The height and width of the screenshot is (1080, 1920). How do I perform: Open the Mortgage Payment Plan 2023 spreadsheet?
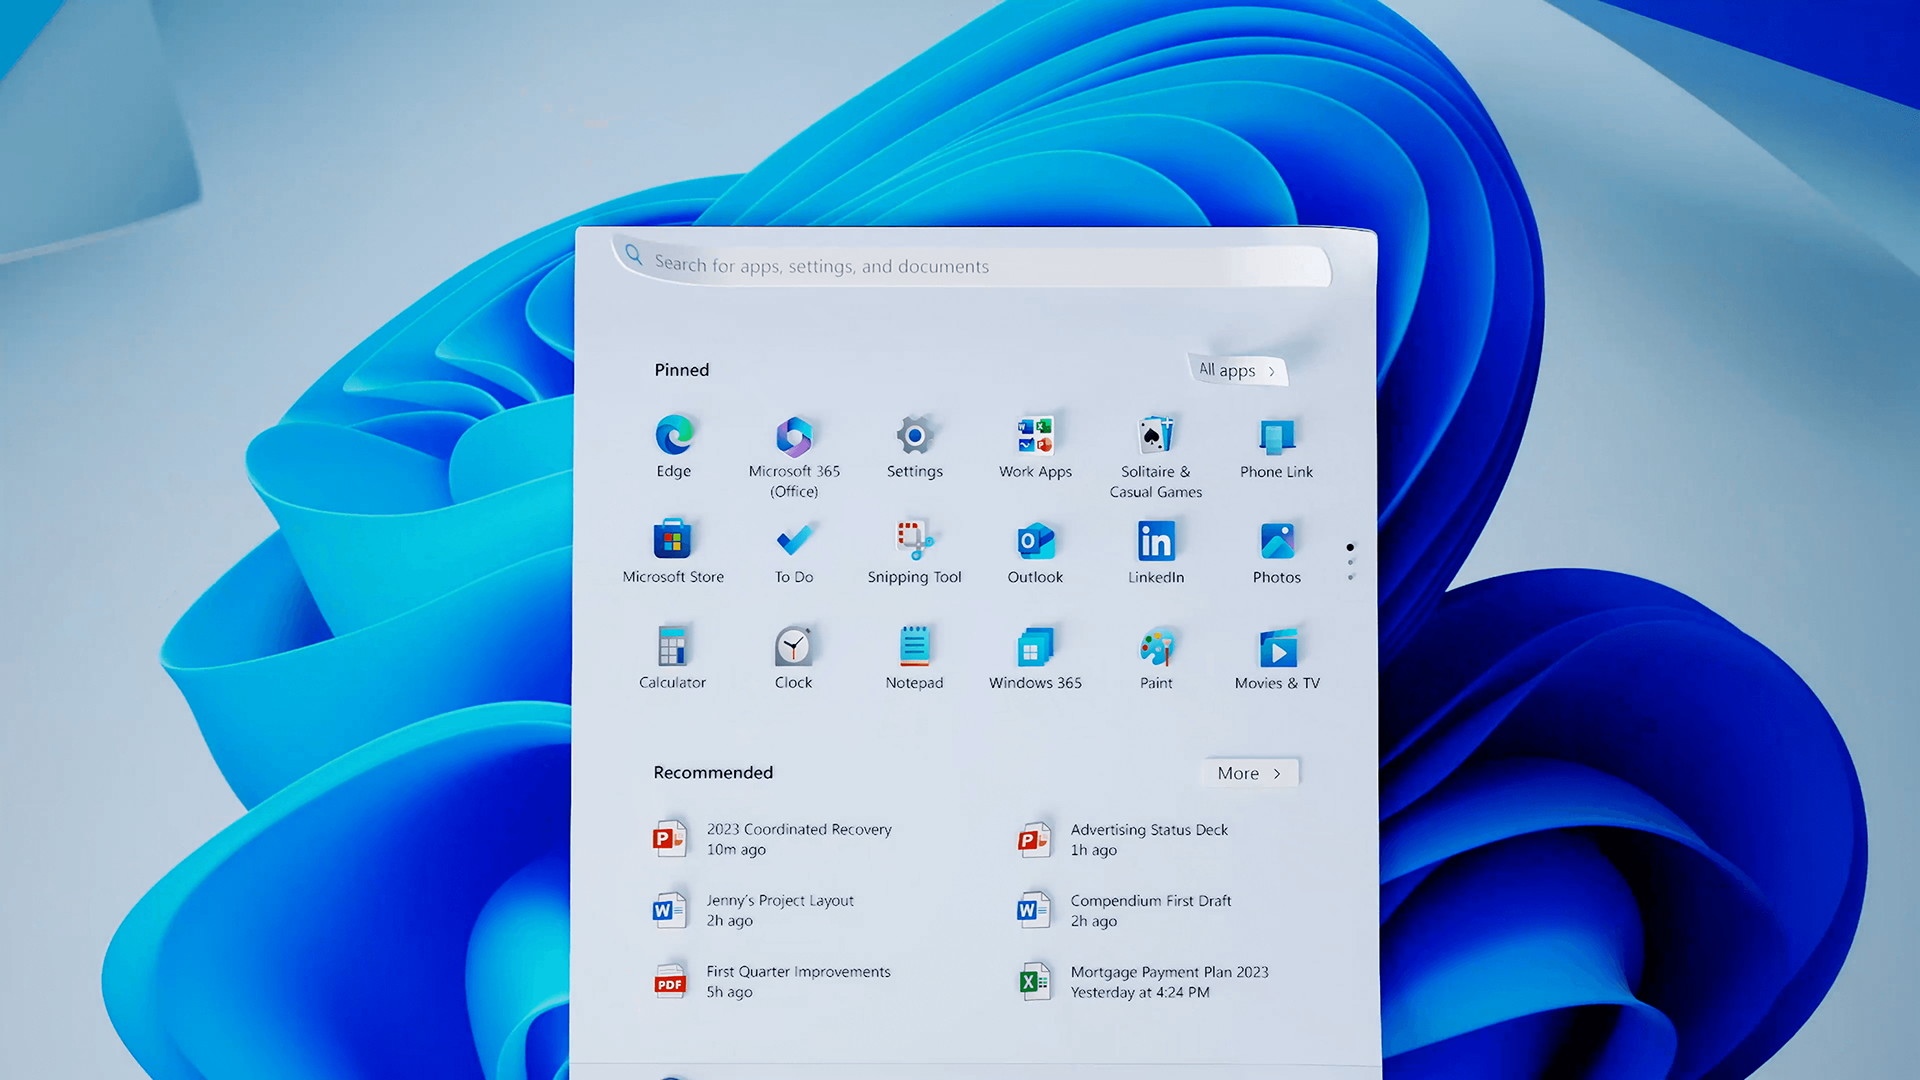coord(1168,981)
